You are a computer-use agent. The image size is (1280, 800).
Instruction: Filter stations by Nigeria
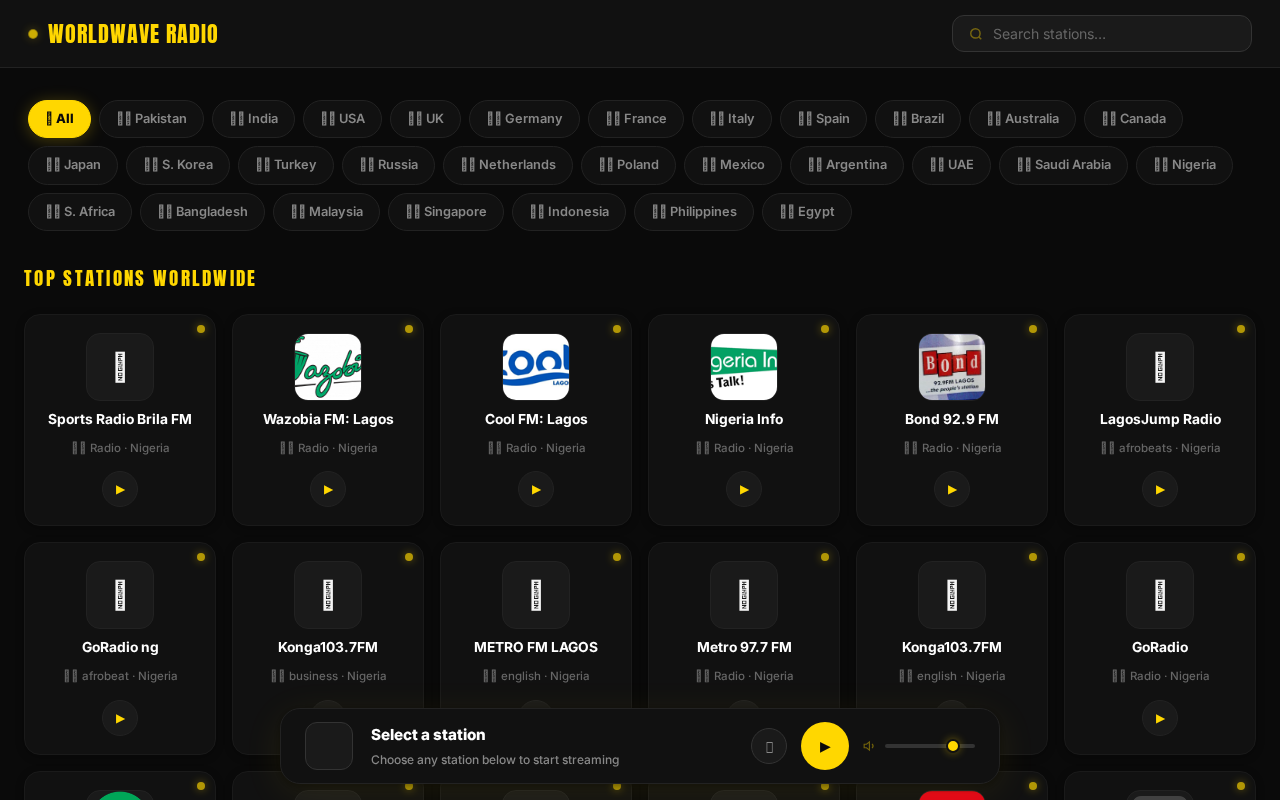pos(1184,165)
